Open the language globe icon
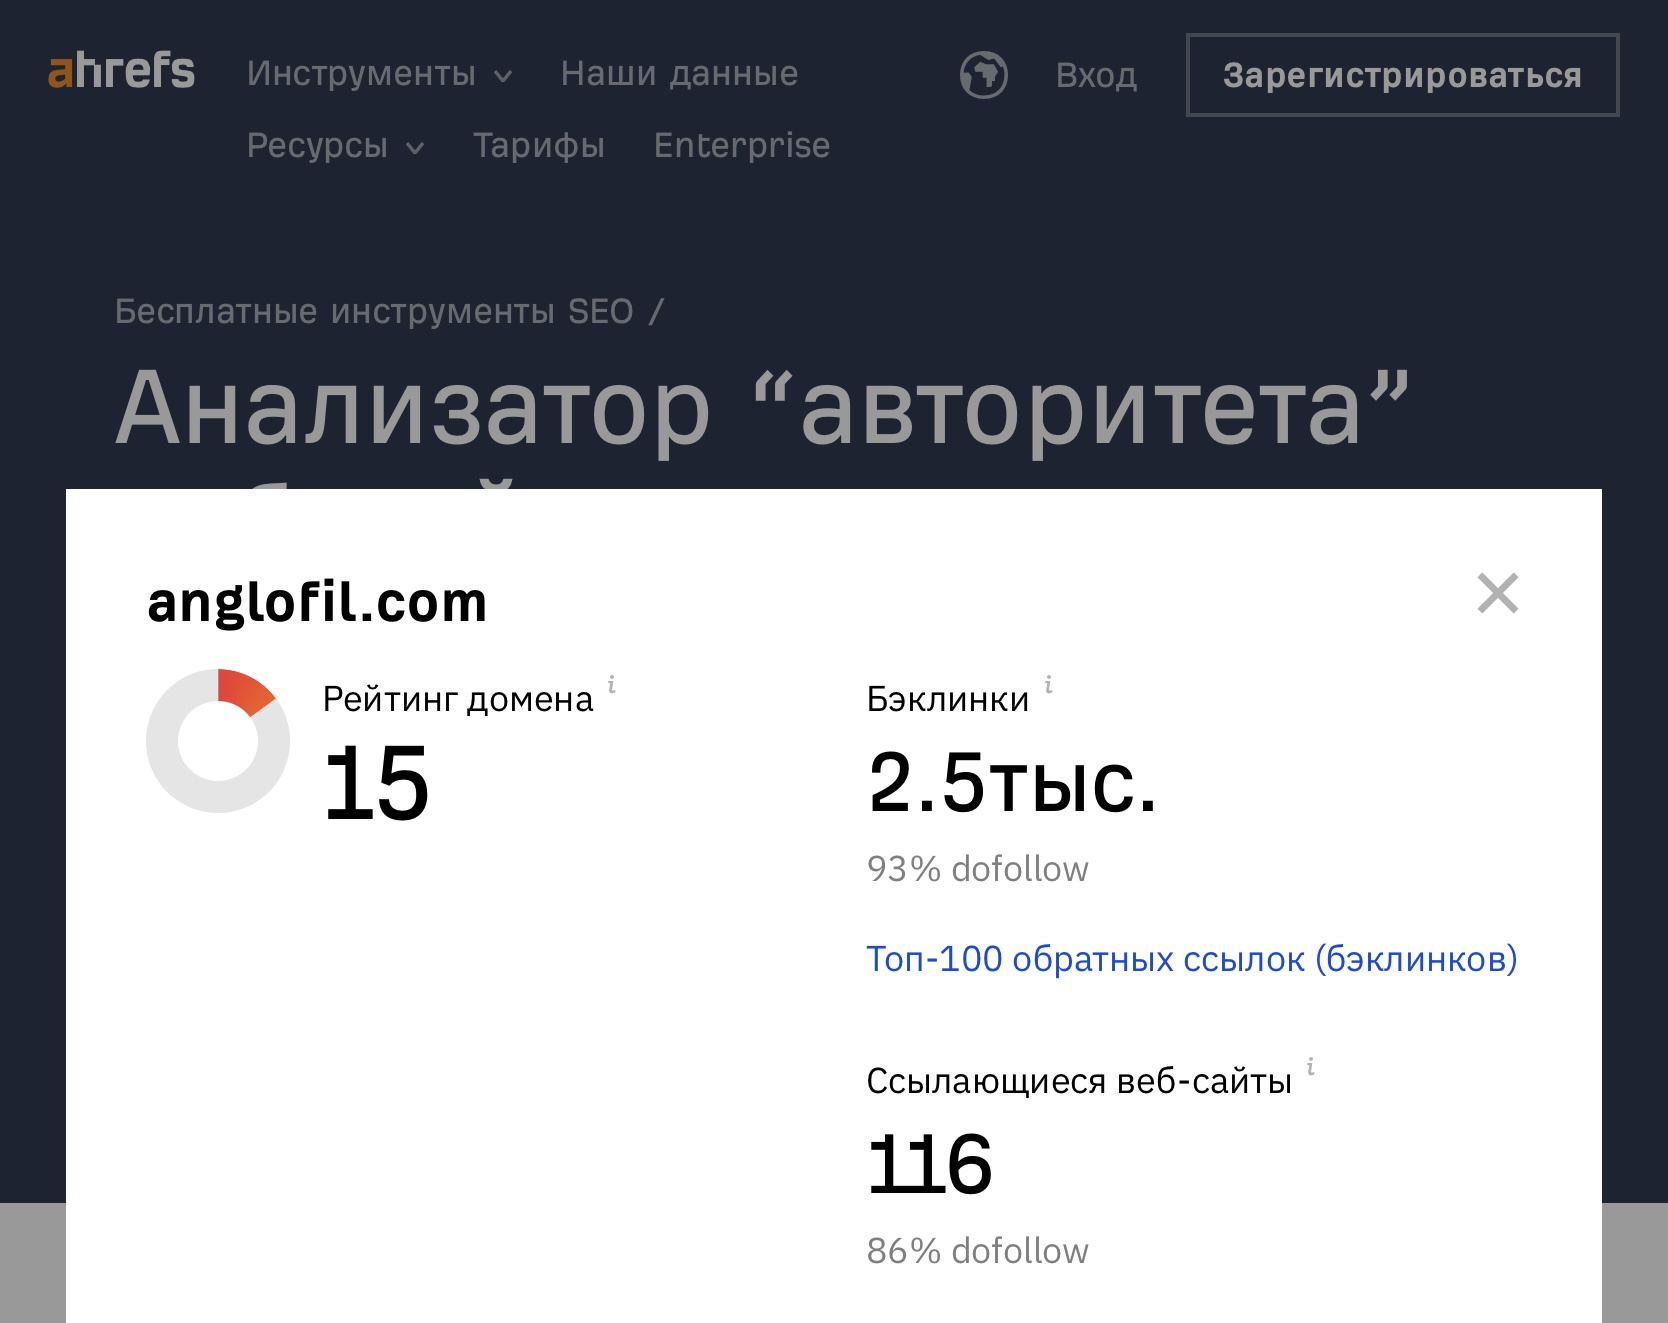The image size is (1668, 1323). [984, 75]
